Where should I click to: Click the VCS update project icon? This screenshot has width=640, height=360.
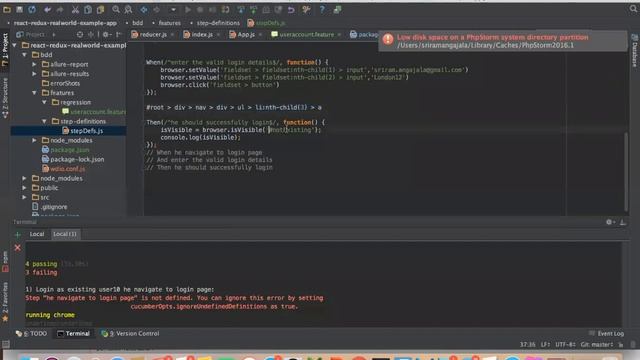[x=241, y=9]
